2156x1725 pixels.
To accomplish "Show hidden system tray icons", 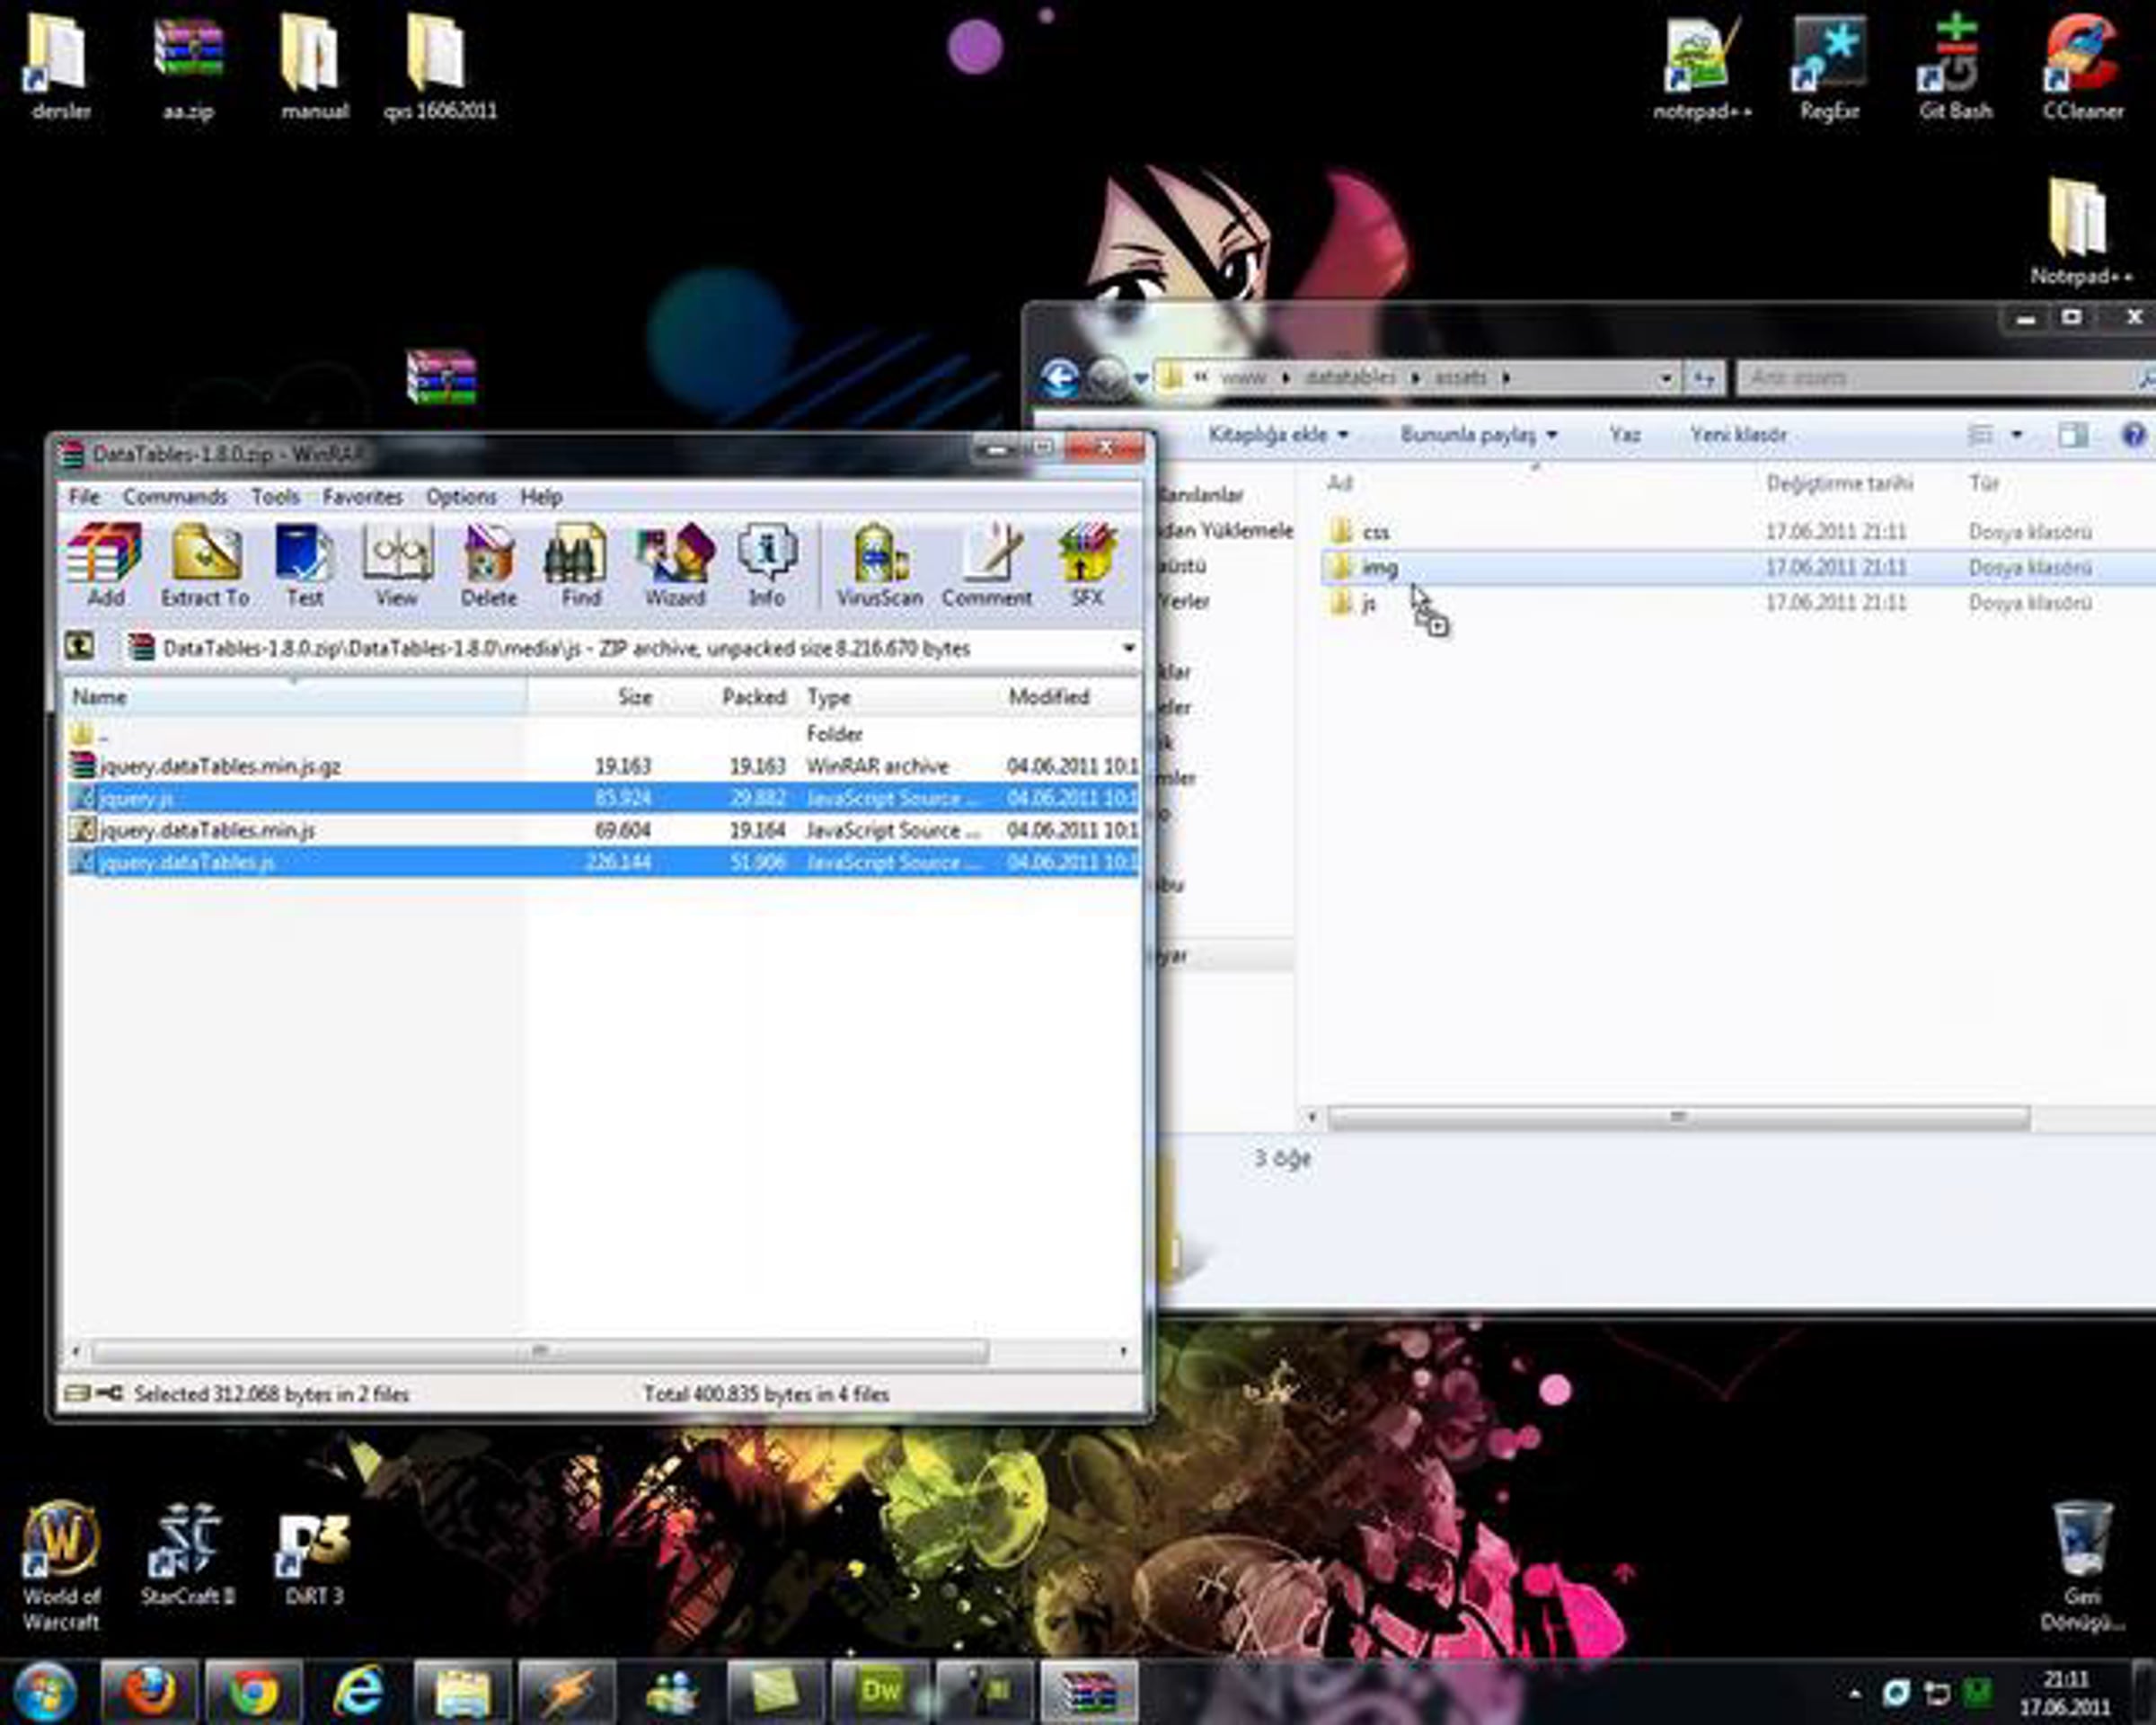I will coord(1855,1694).
